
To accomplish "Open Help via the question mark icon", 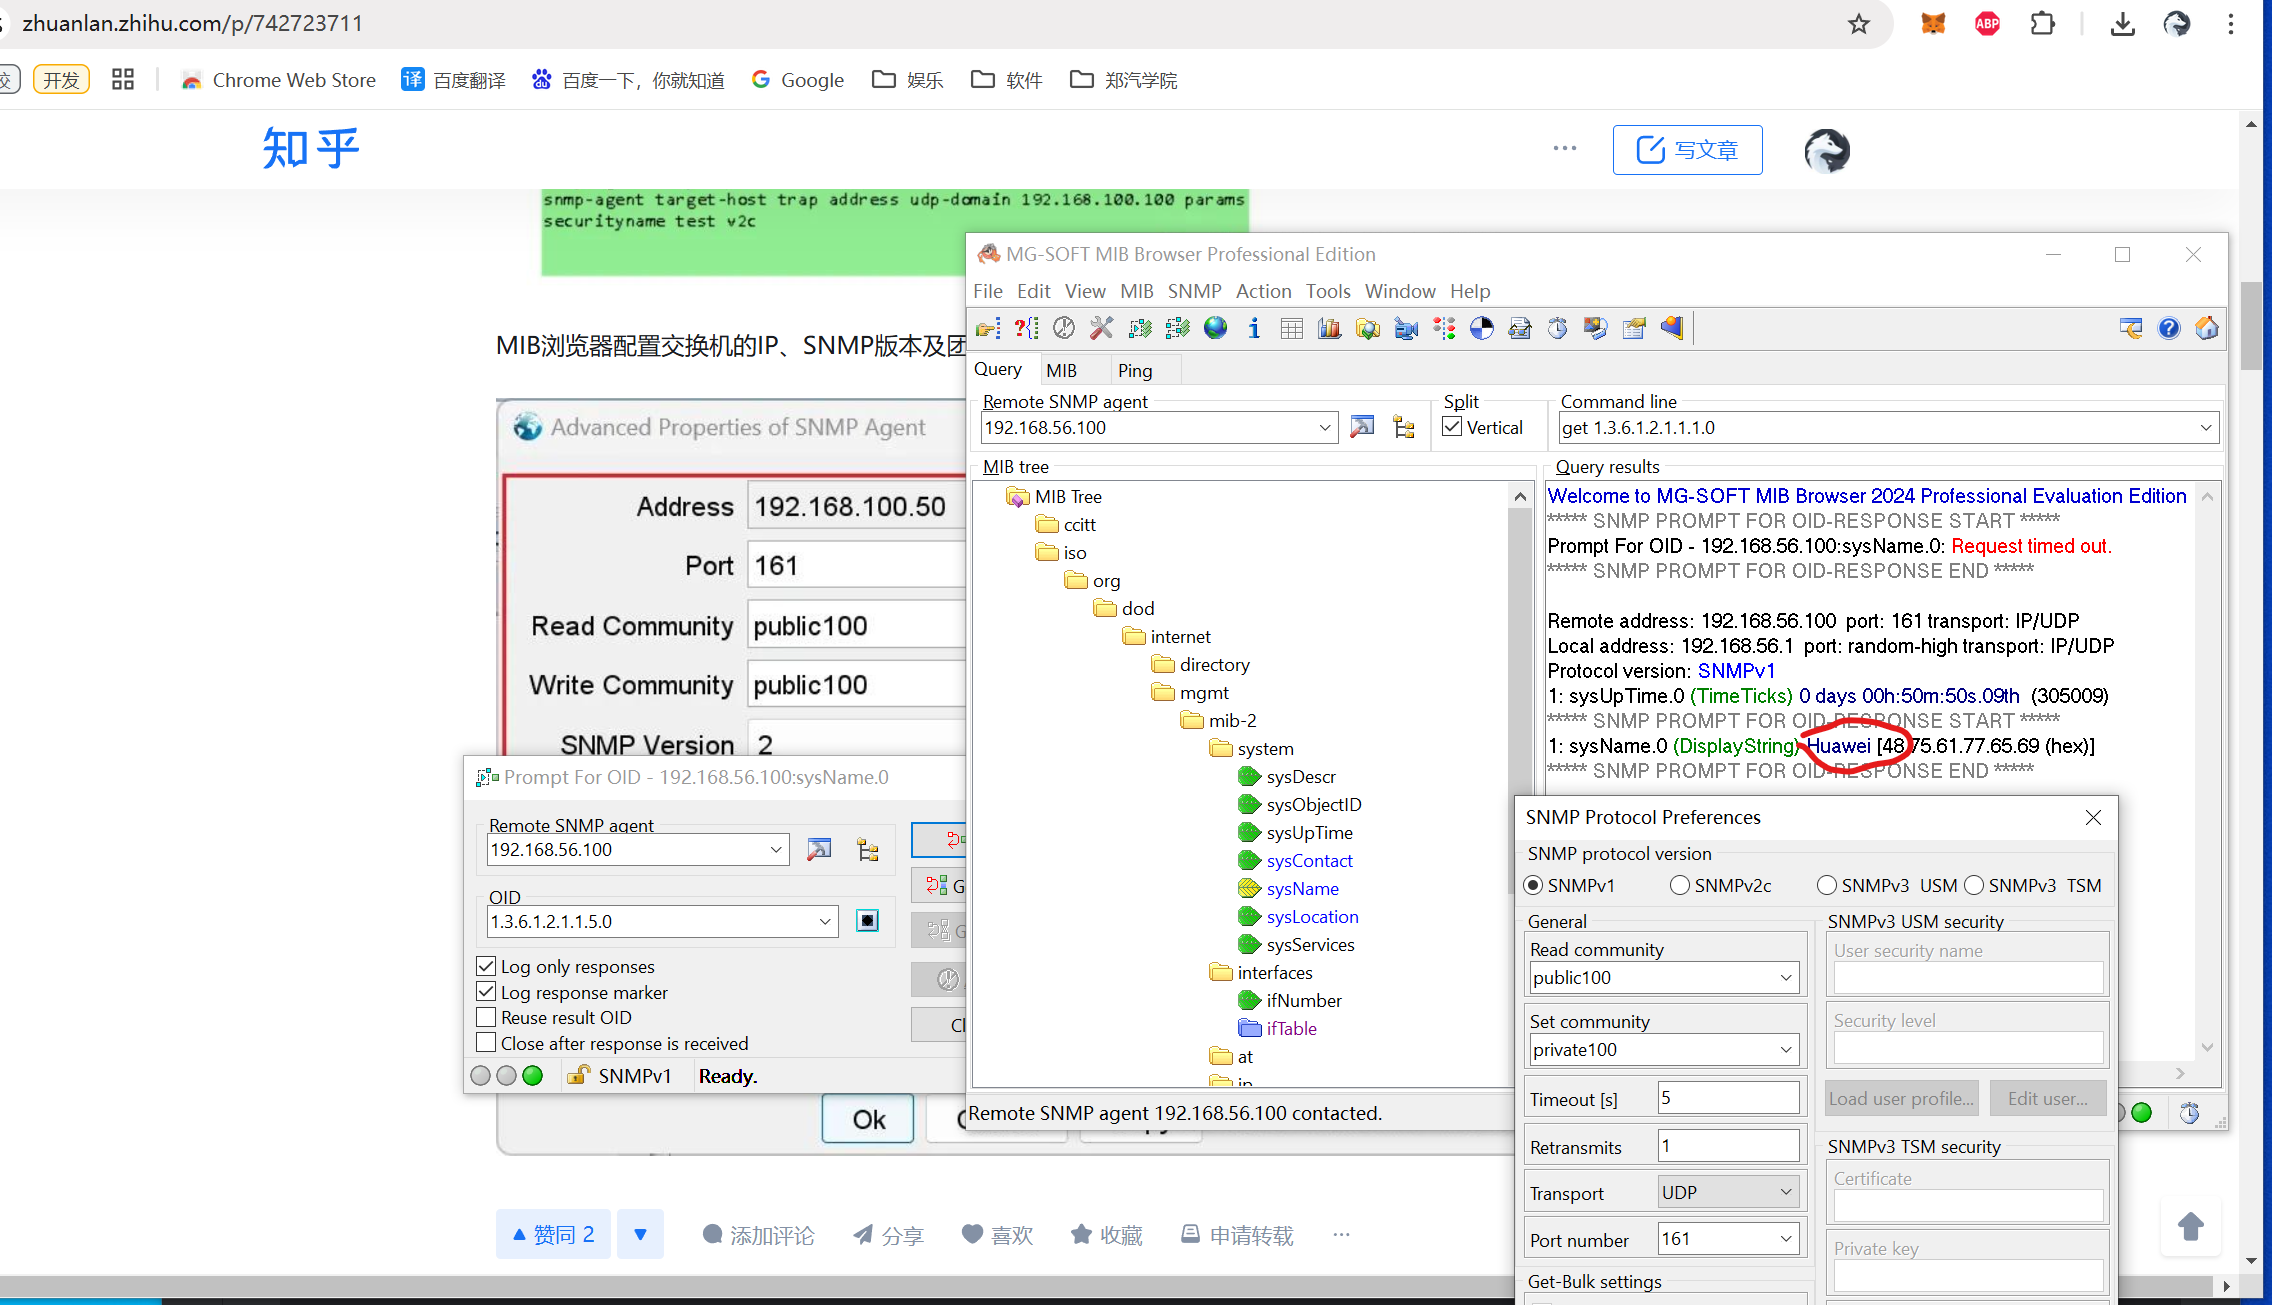I will pyautogui.click(x=2169, y=327).
